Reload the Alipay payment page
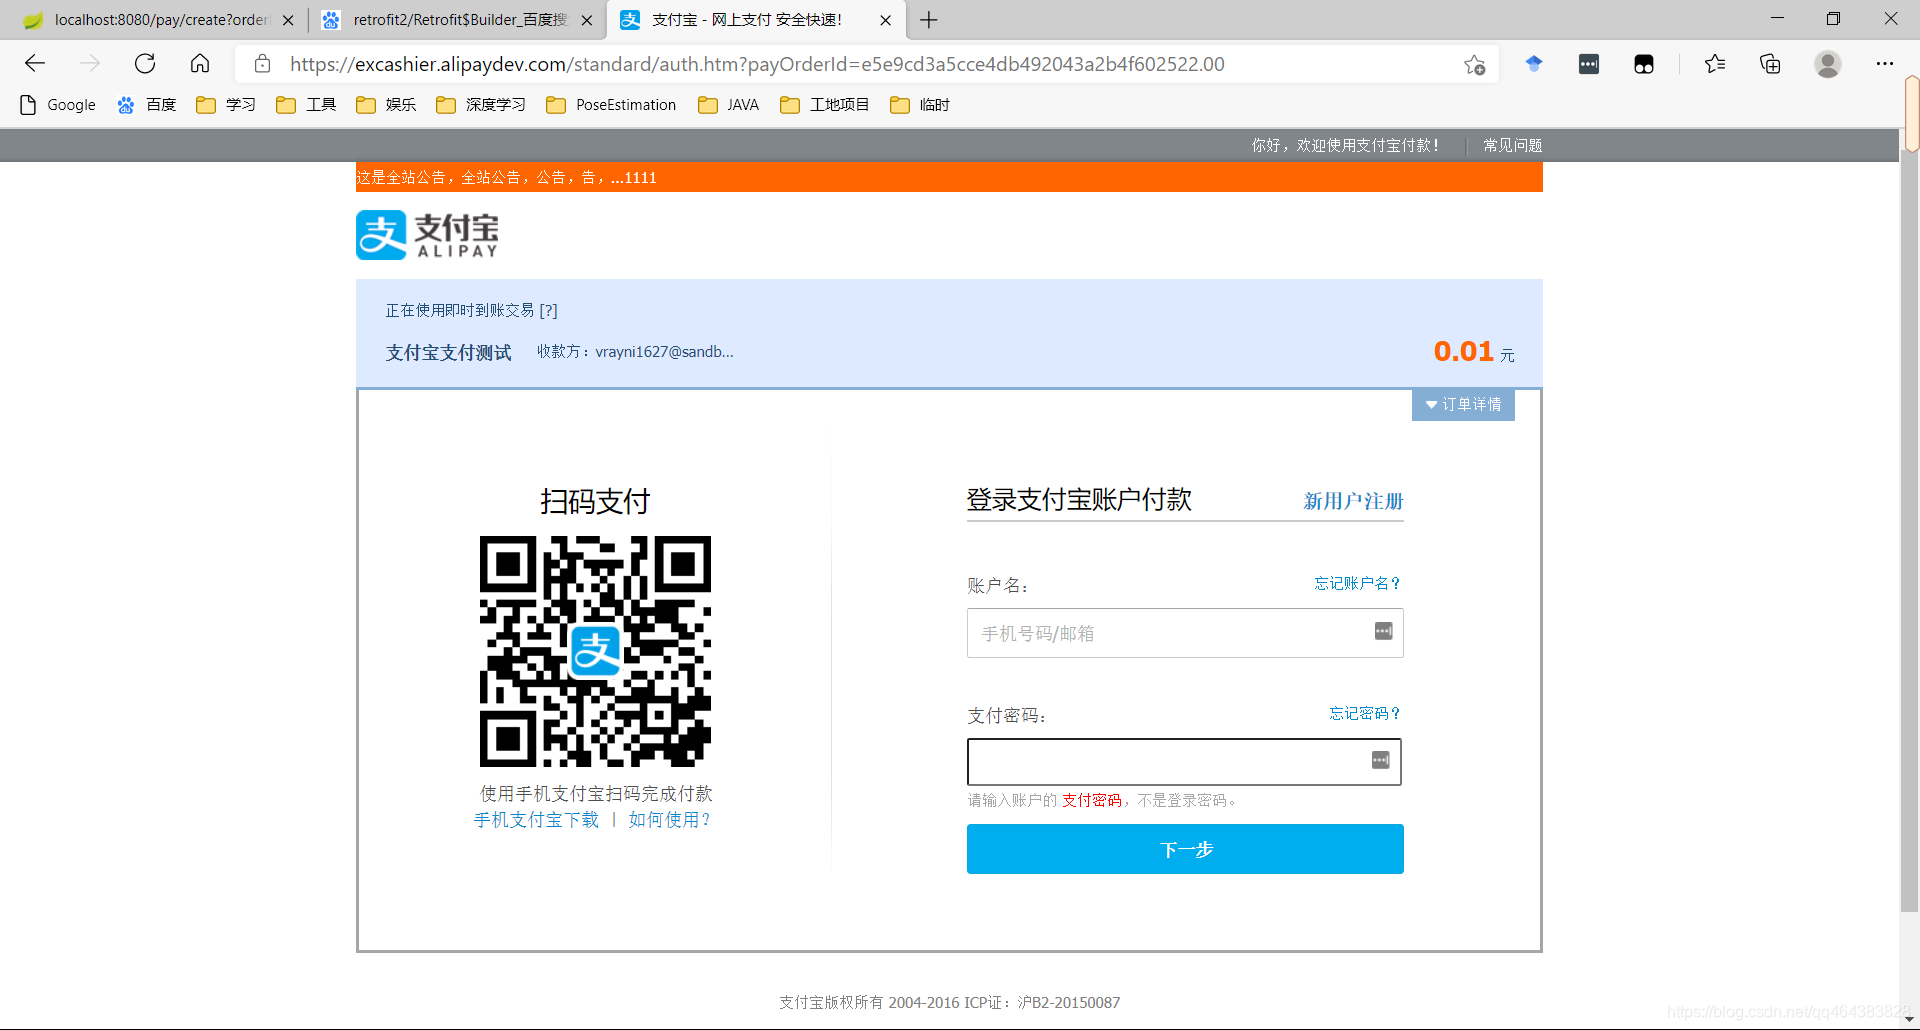This screenshot has width=1920, height=1030. (x=145, y=64)
